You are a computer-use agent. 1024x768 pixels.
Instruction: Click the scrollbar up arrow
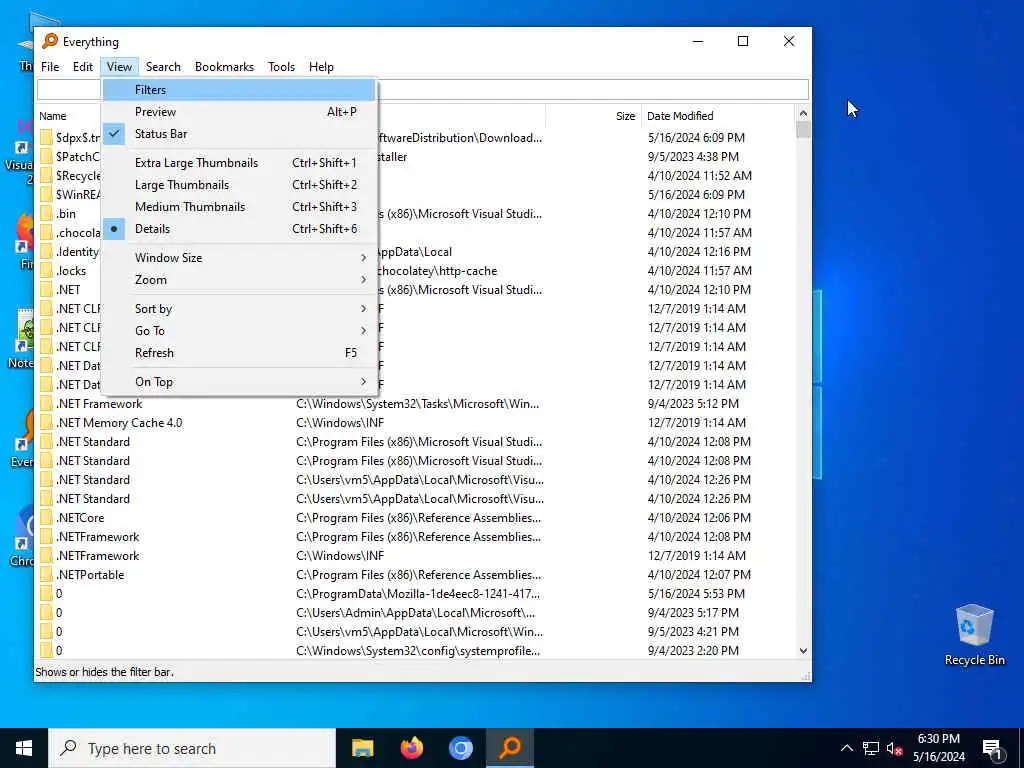(803, 113)
